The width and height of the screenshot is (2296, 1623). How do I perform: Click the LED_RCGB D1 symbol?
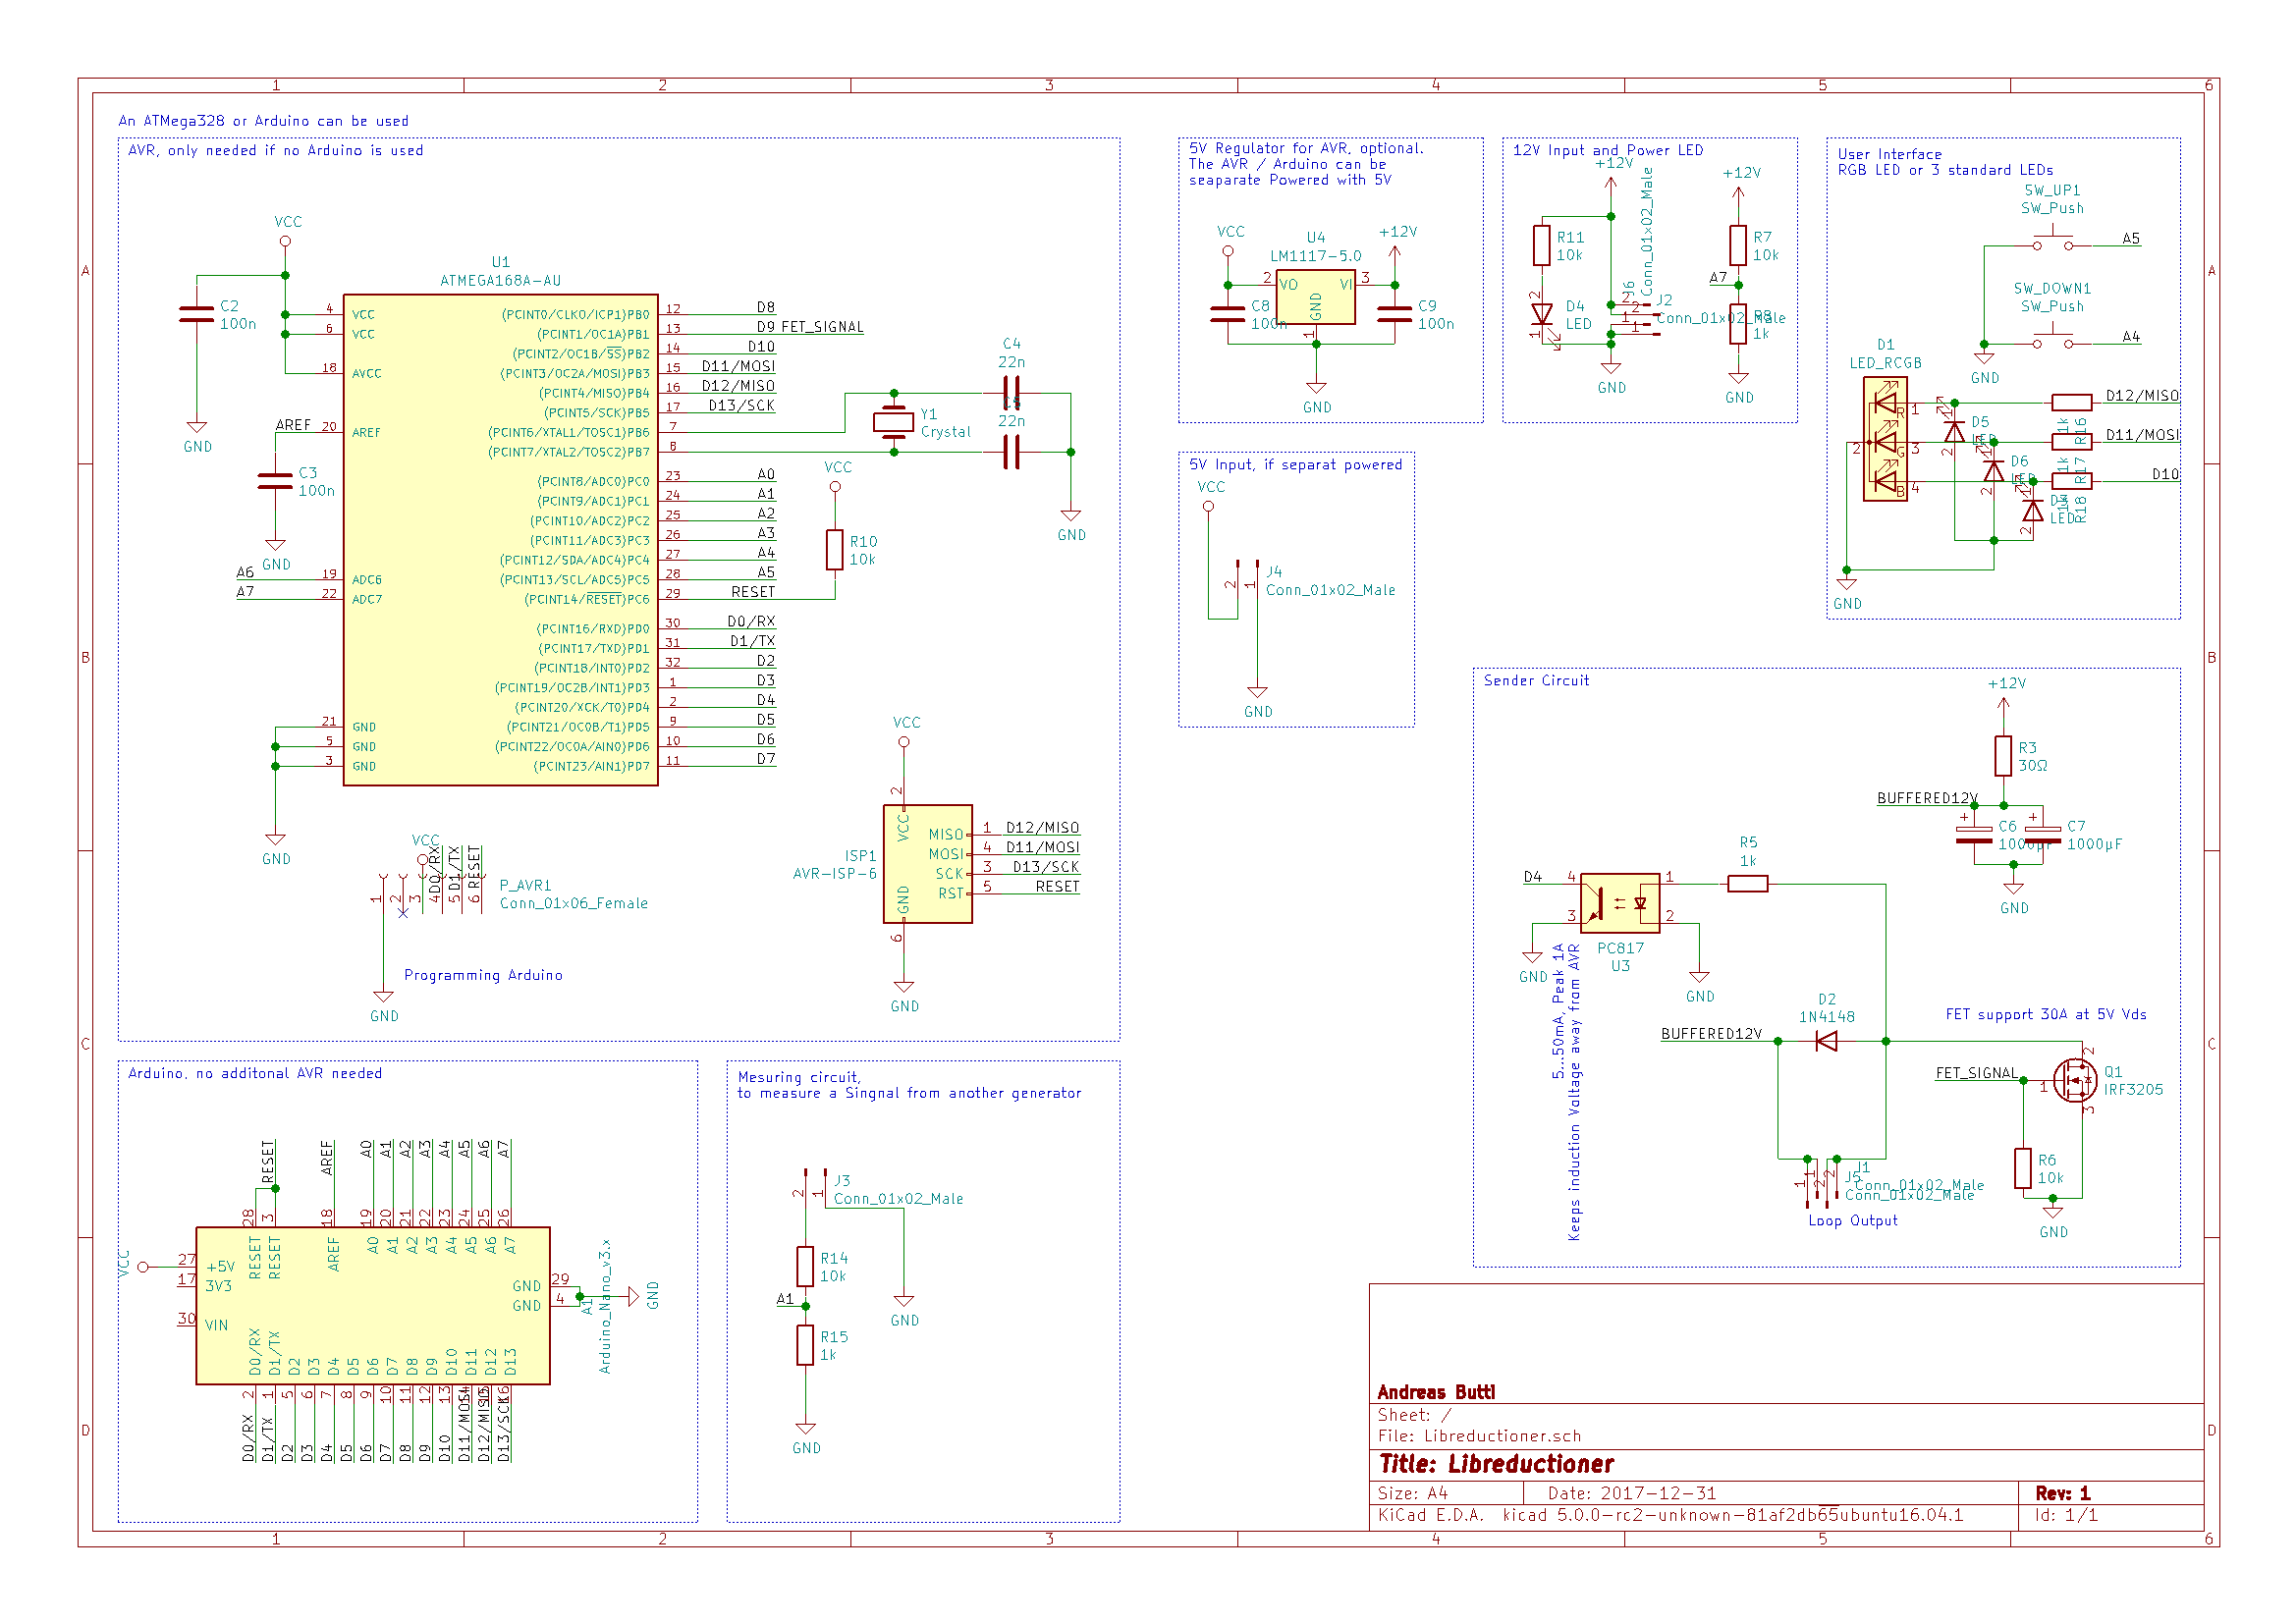coord(1885,441)
